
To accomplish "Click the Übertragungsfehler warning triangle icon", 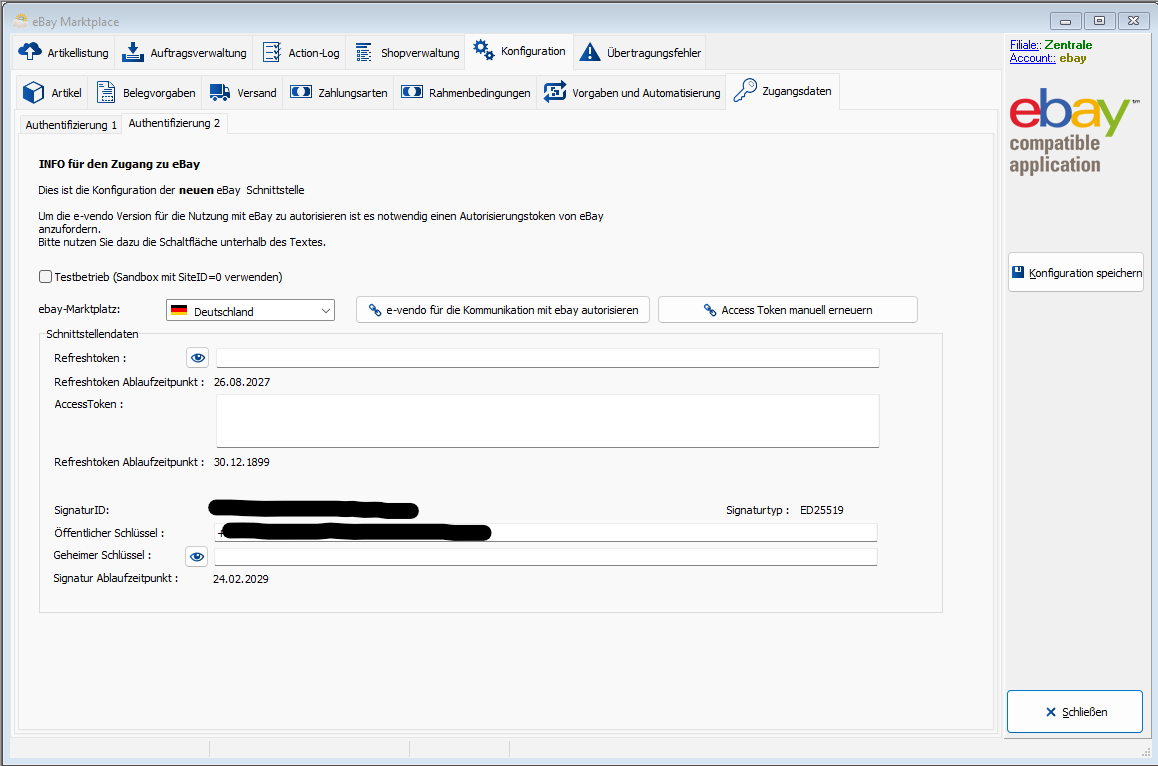I will click(589, 52).
